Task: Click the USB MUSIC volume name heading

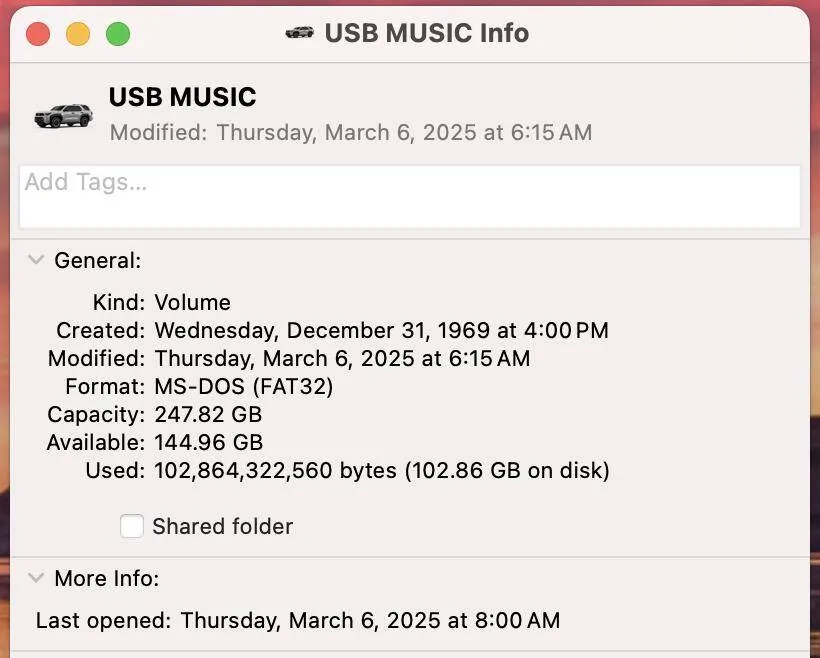Action: click(x=182, y=97)
